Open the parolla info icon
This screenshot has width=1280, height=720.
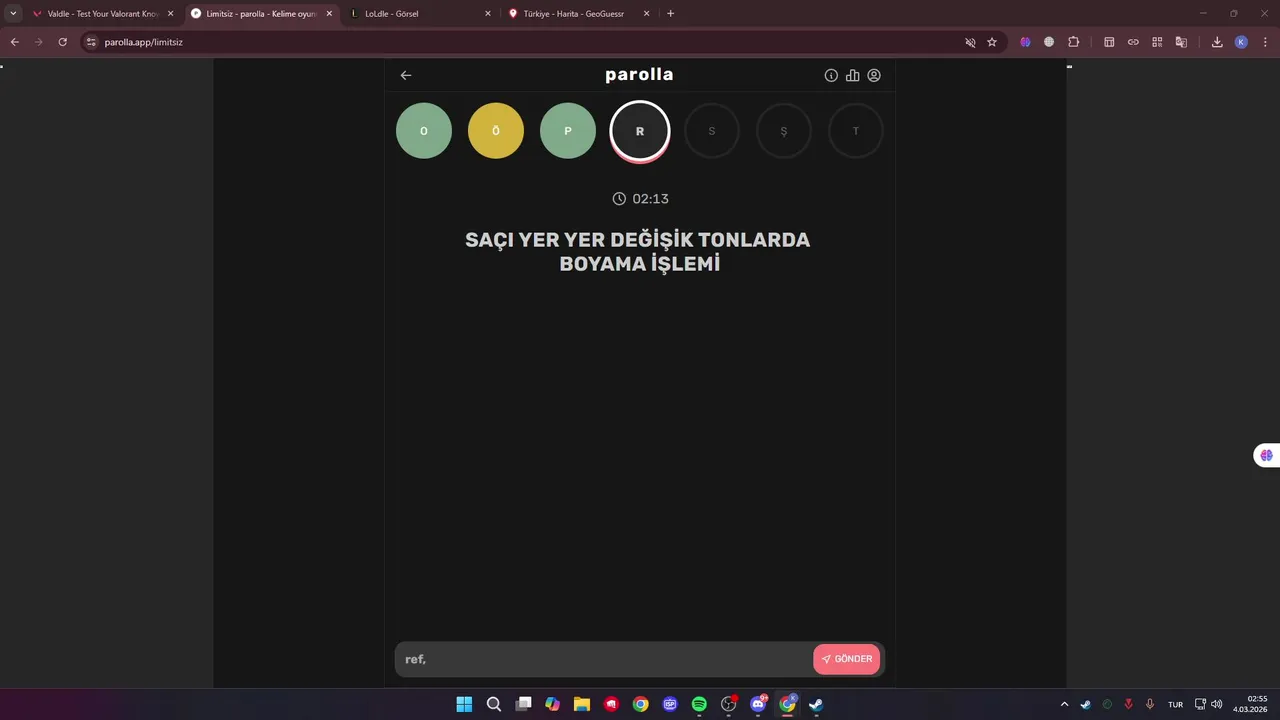[x=831, y=75]
